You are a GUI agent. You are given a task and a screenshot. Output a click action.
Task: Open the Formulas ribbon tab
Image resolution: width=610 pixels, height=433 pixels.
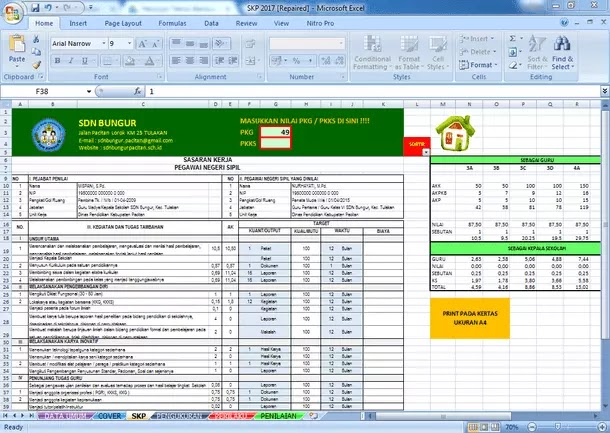tap(172, 23)
